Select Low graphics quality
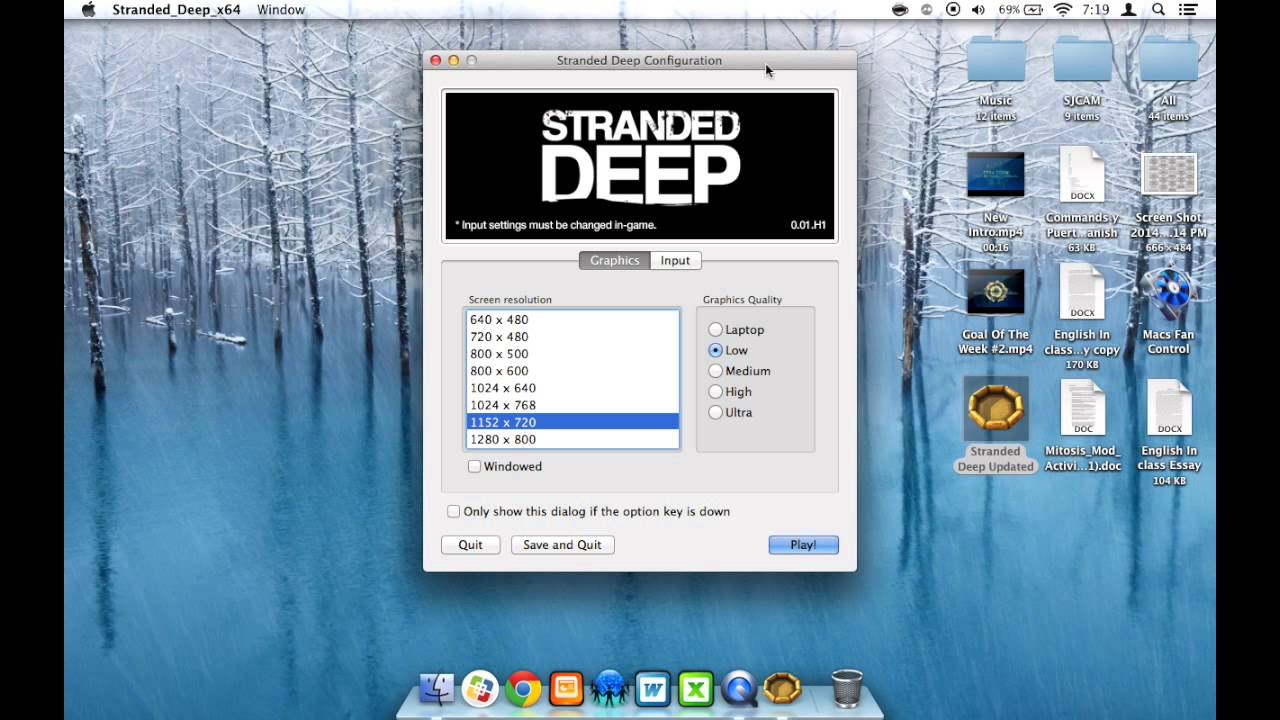The height and width of the screenshot is (720, 1280). [715, 350]
